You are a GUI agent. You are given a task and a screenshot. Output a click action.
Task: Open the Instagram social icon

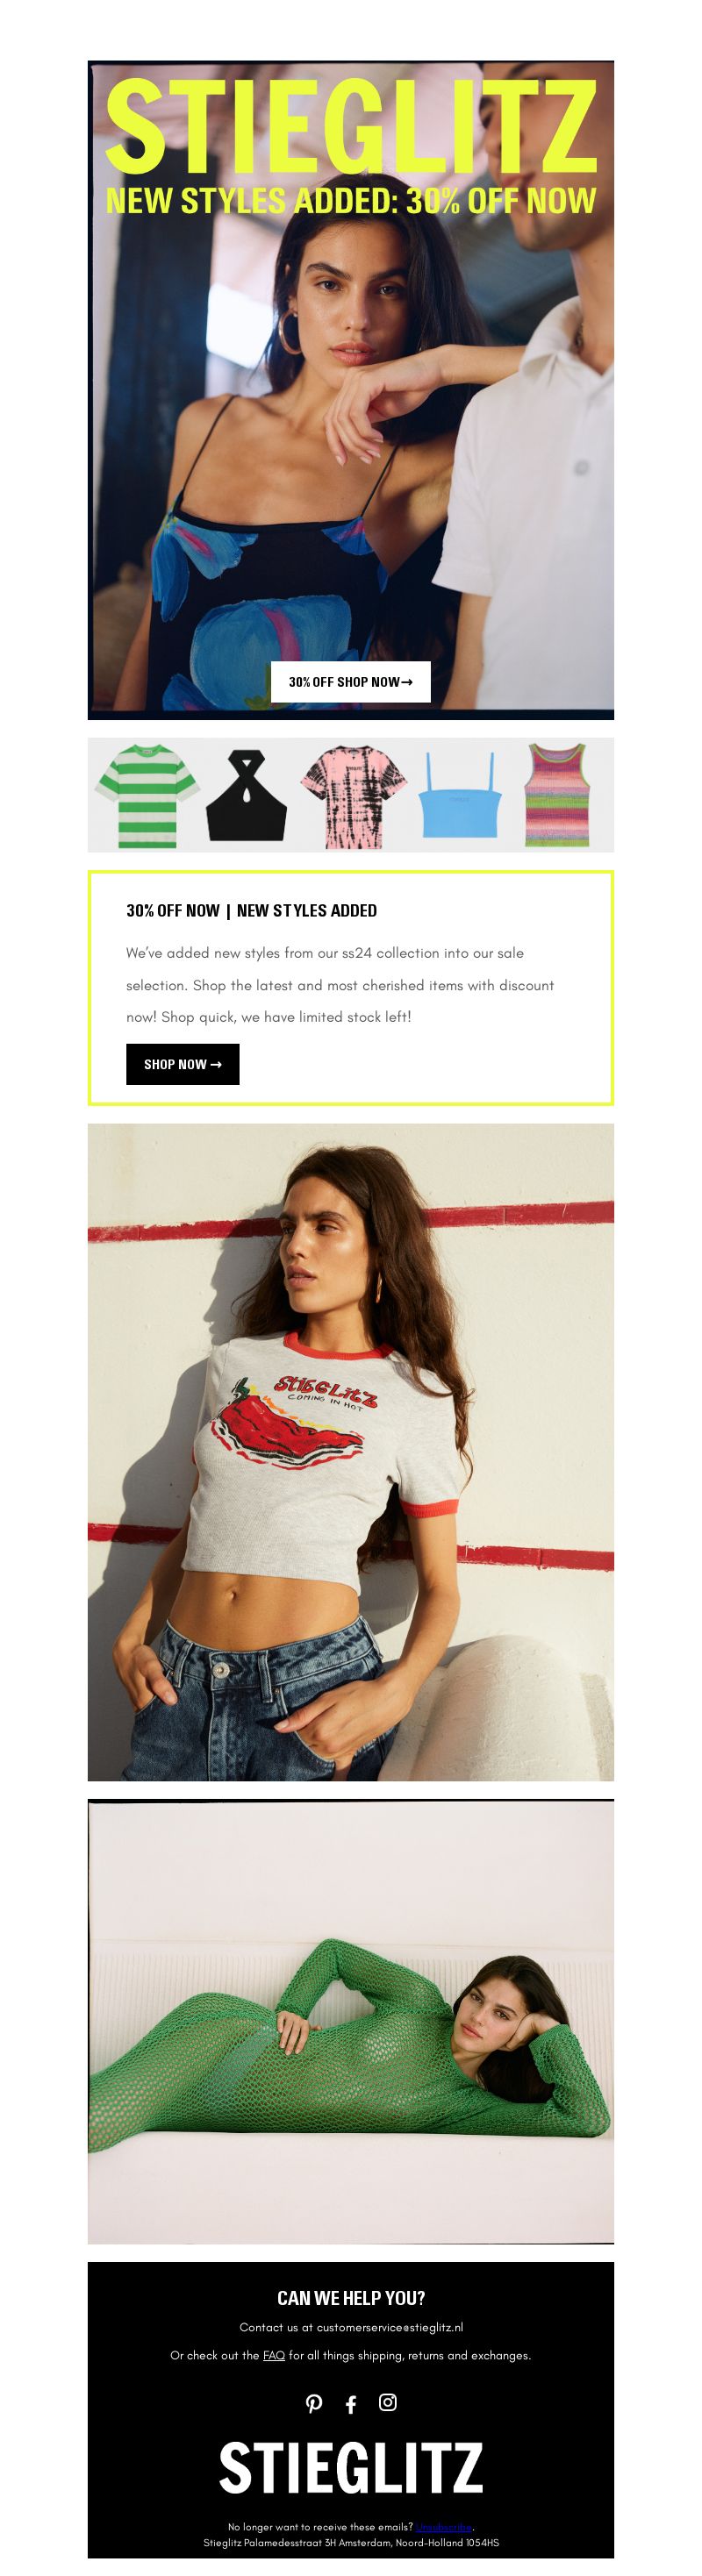pyautogui.click(x=388, y=2402)
